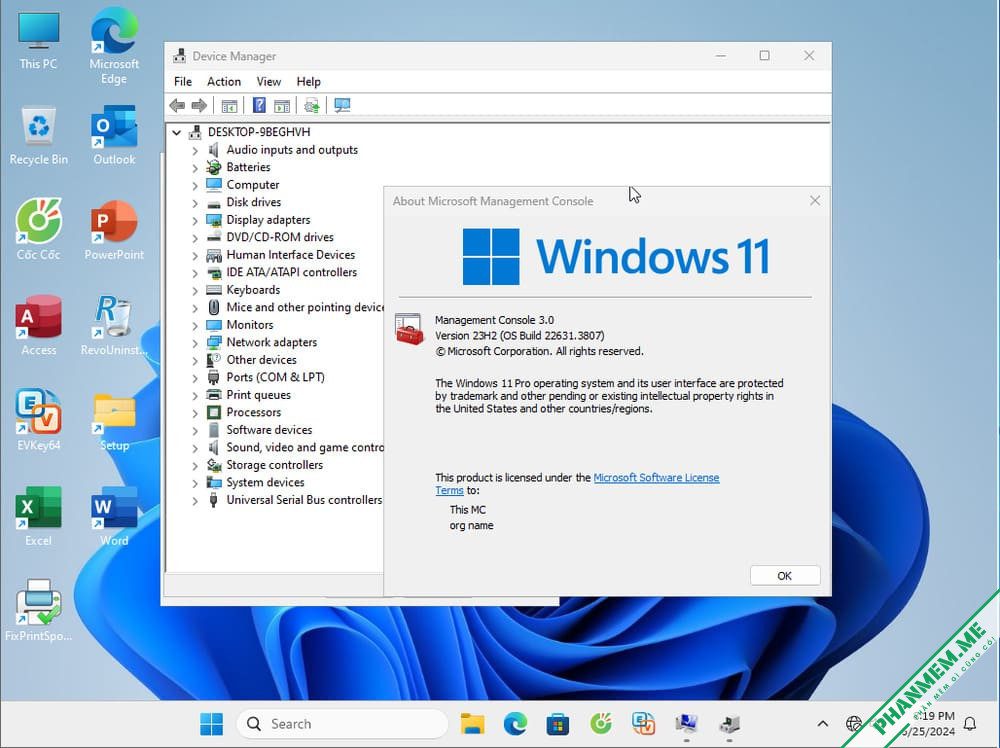
Task: Click the Update device driver toolbar icon
Action: (x=312, y=106)
